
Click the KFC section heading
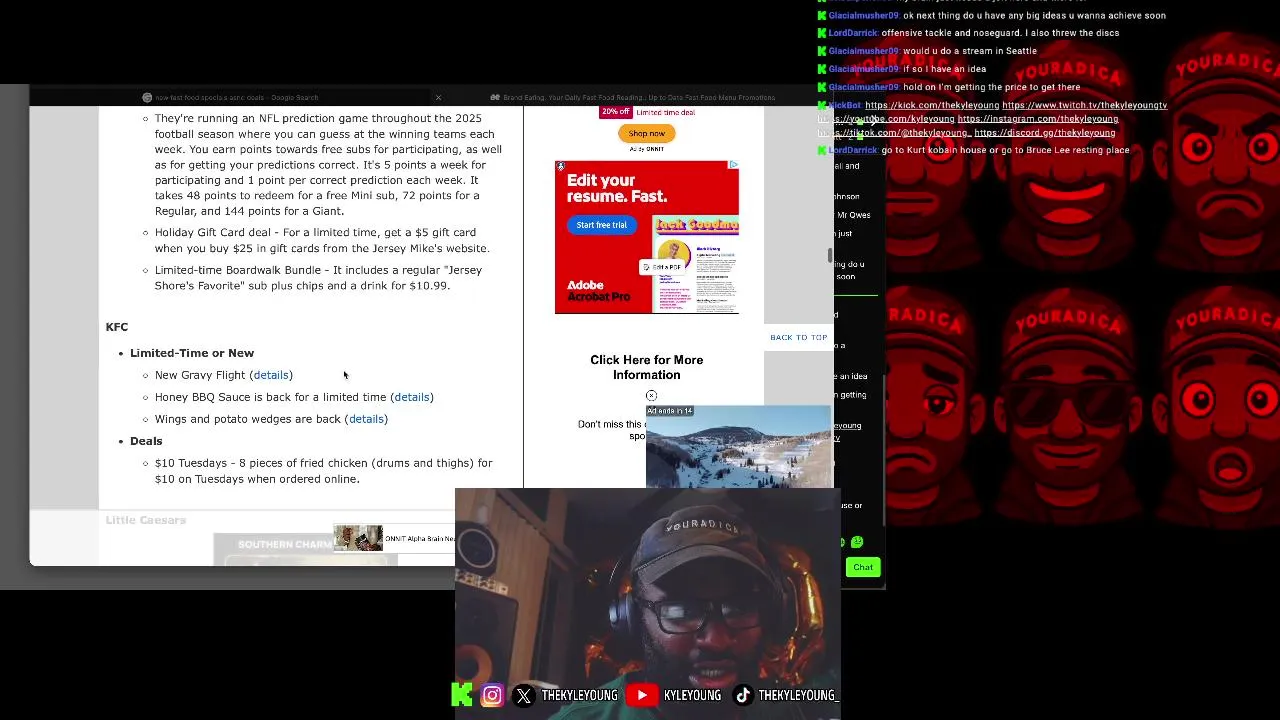117,327
